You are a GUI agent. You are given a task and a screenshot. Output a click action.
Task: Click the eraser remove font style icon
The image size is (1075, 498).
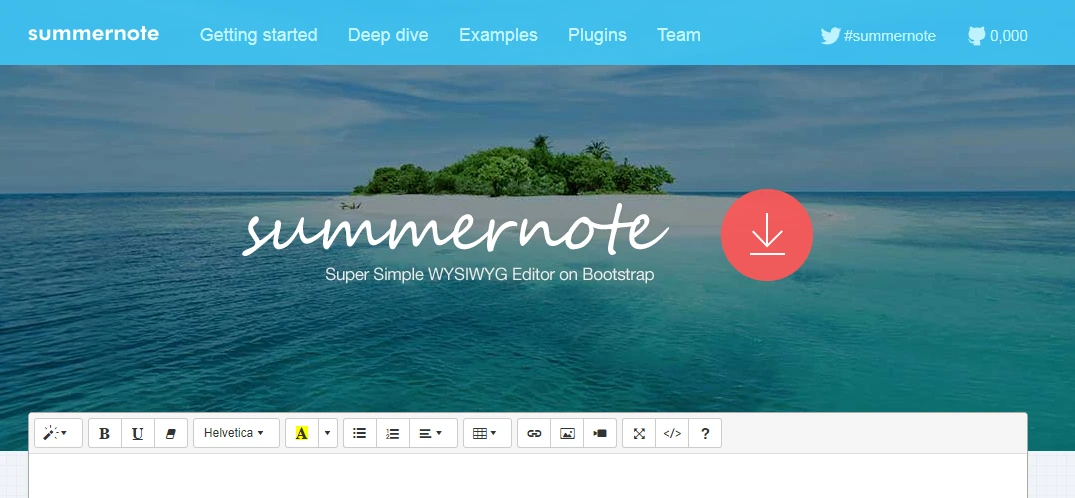pyautogui.click(x=171, y=434)
